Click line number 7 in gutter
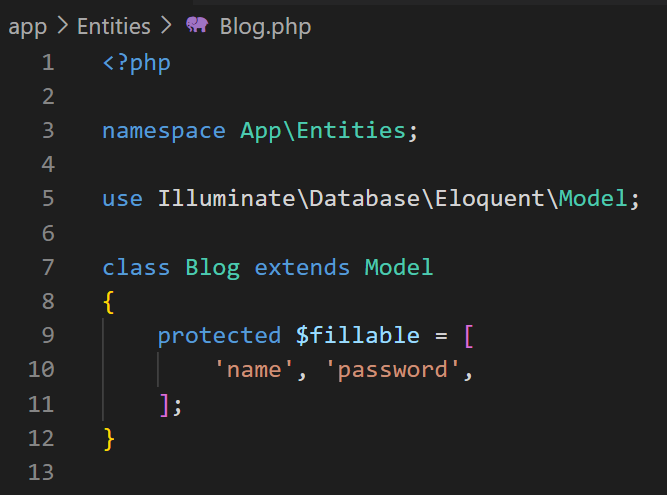The height and width of the screenshot is (495, 667). coord(48,267)
